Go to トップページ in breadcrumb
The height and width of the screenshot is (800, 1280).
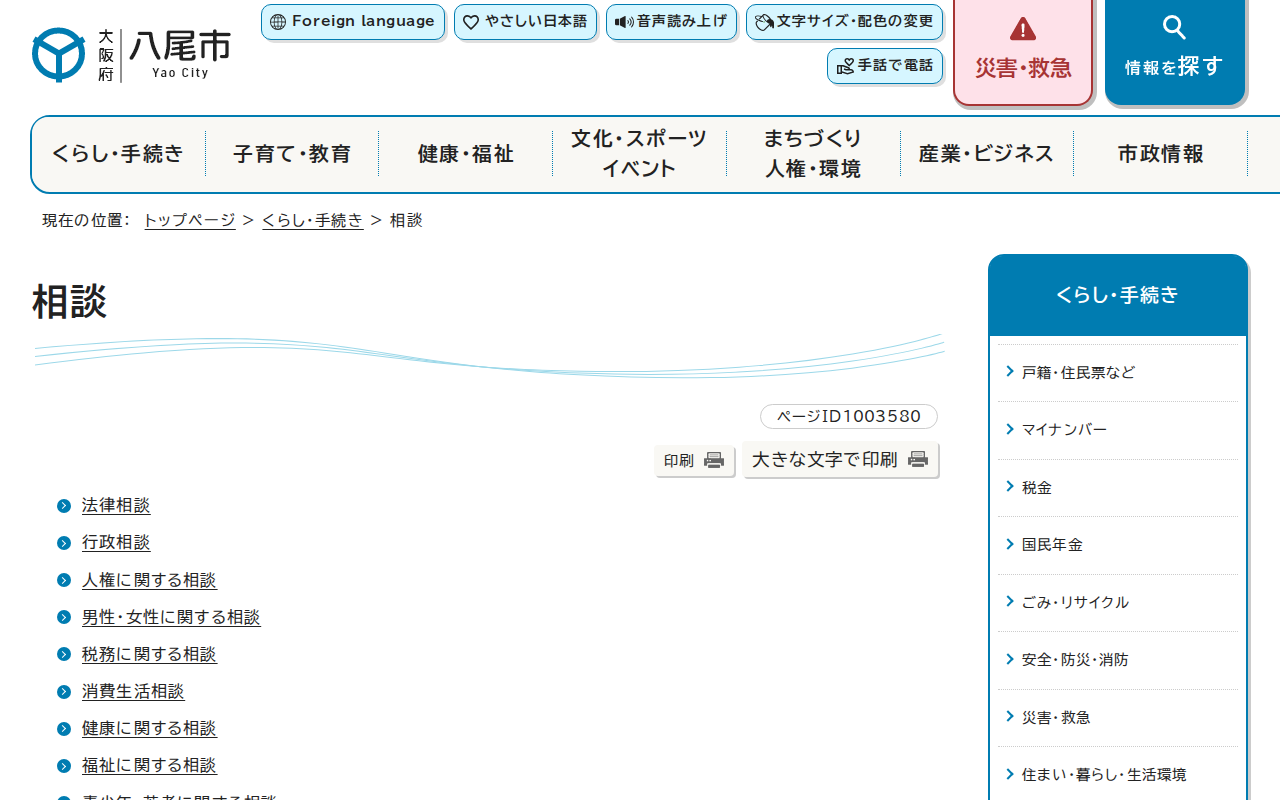coord(190,220)
